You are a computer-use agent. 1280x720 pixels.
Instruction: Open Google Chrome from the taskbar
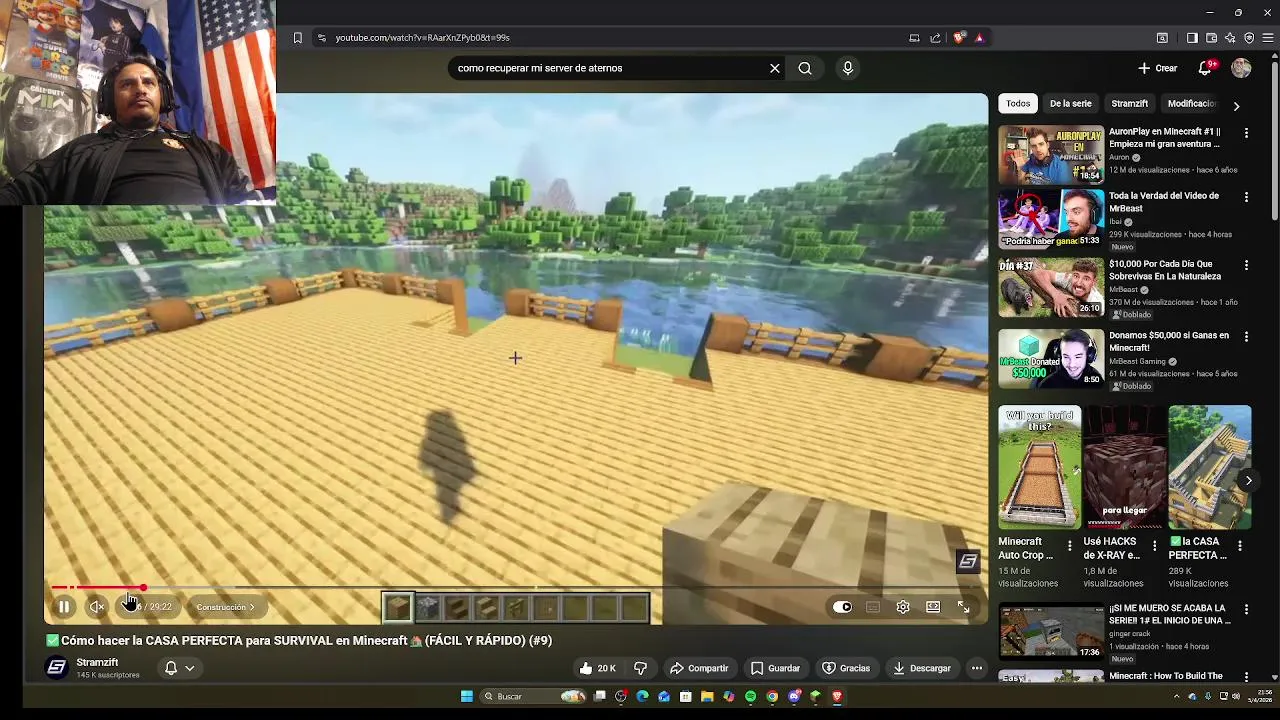coord(772,696)
